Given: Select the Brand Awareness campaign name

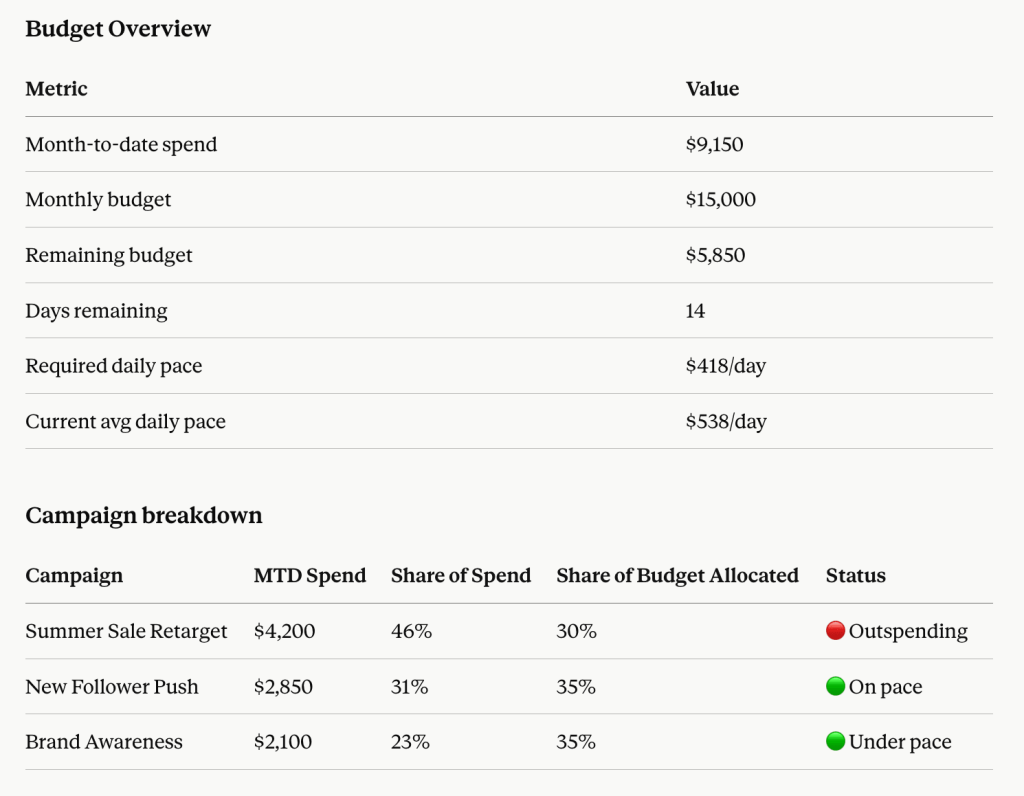Looking at the screenshot, I should tap(104, 742).
